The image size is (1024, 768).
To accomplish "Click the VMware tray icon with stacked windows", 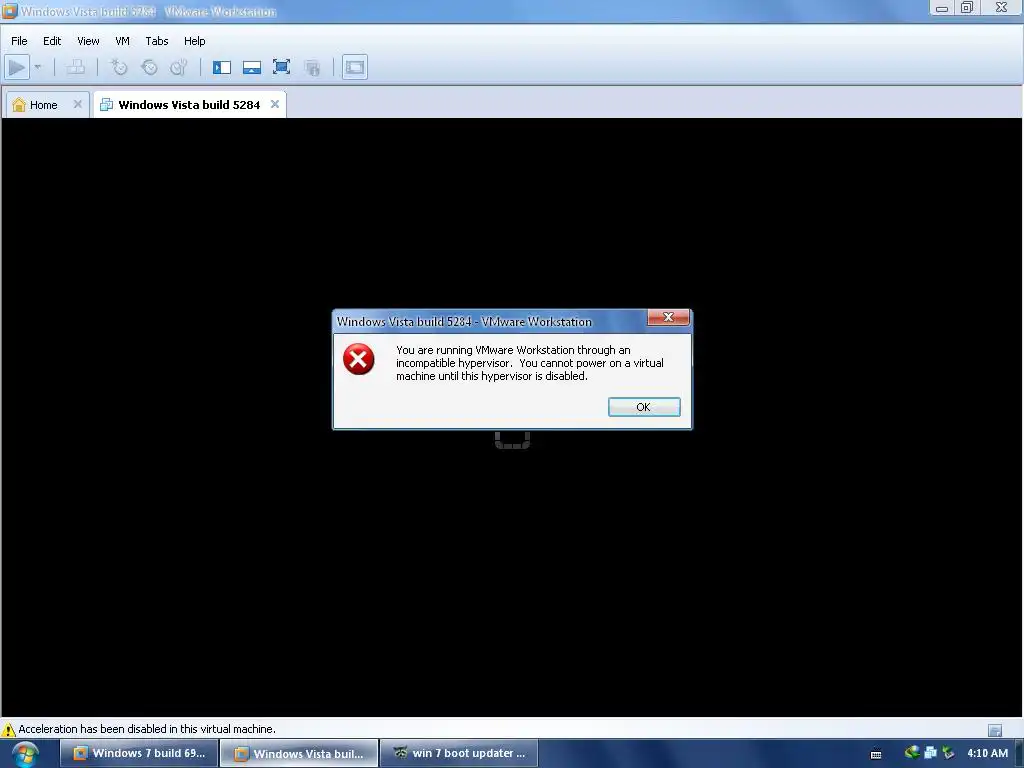I will (931, 753).
